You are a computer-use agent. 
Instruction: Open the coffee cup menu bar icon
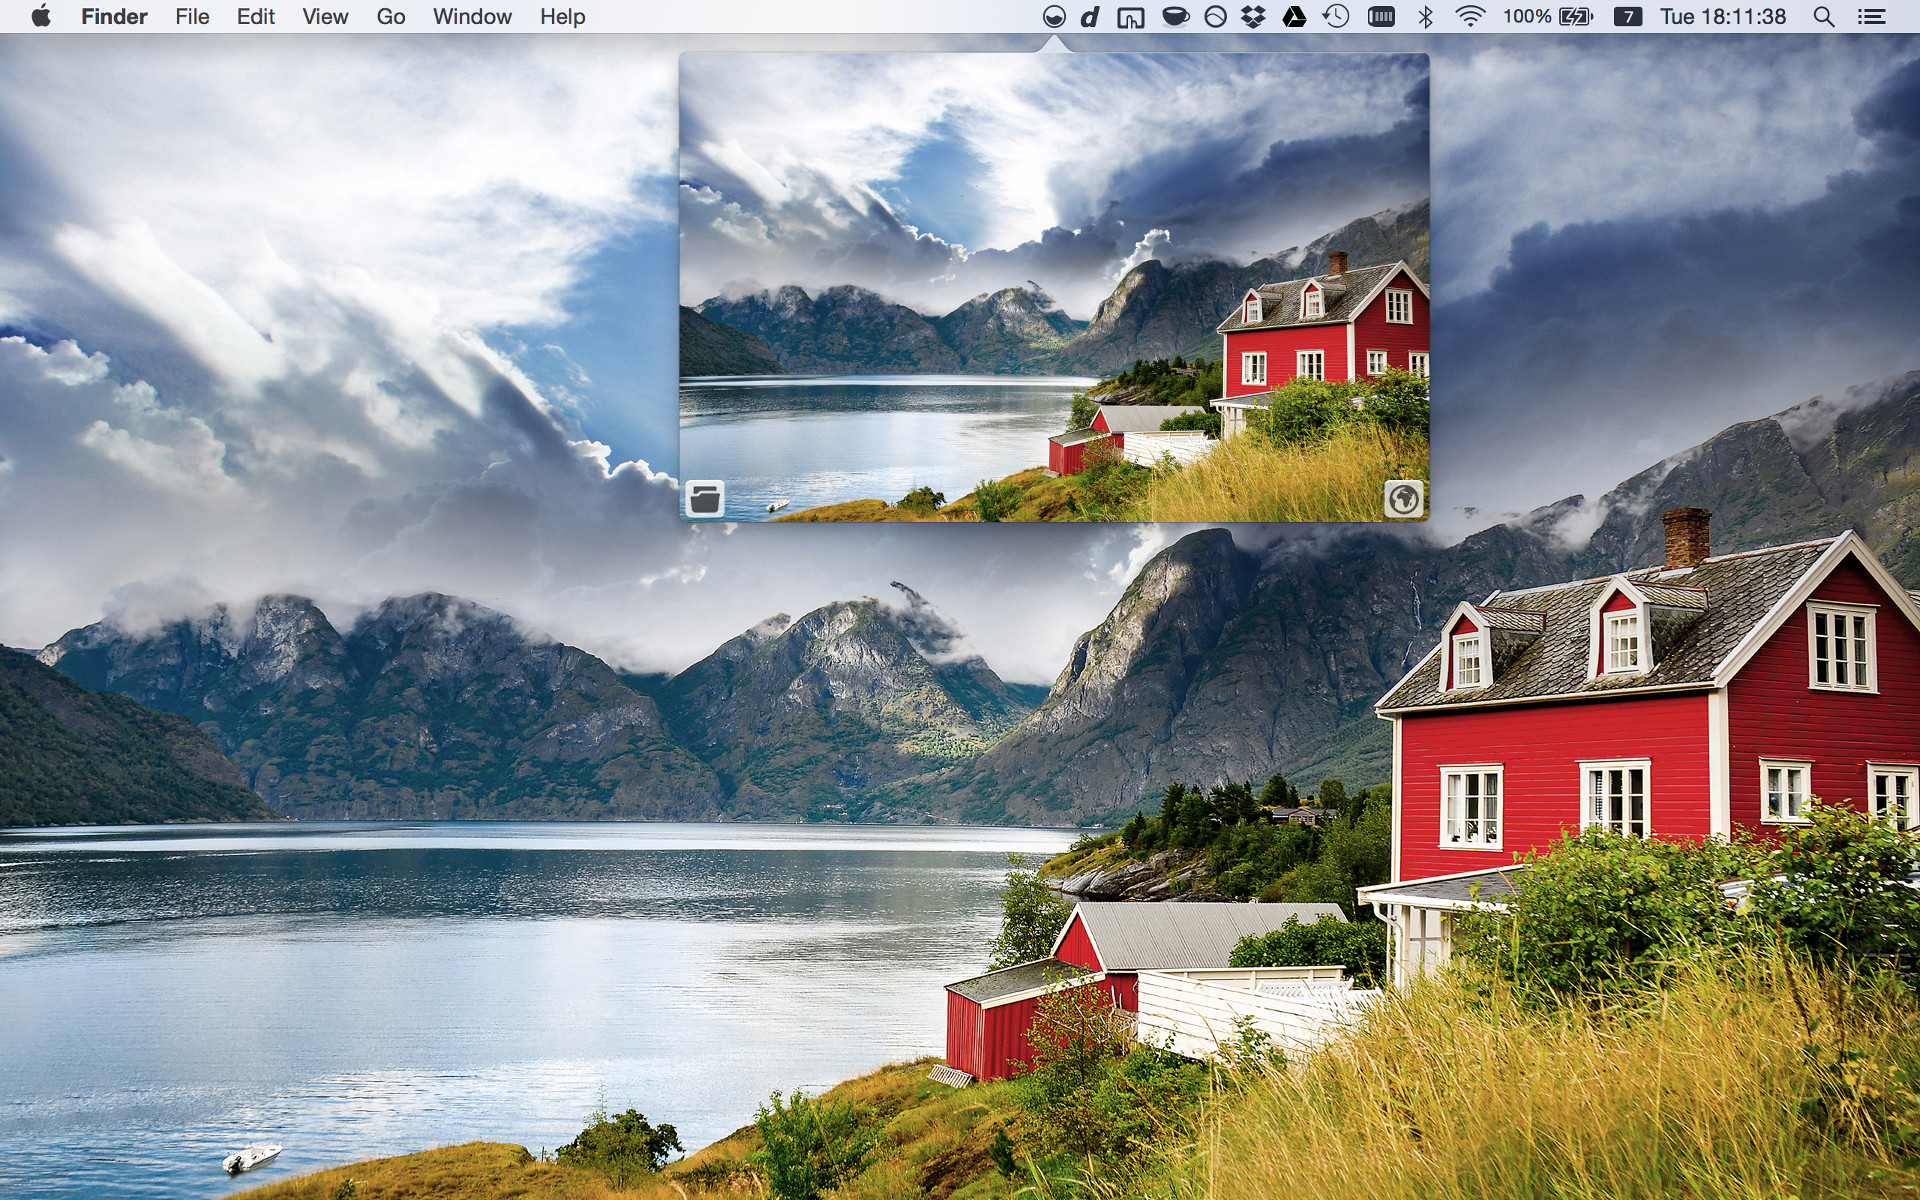click(x=1175, y=17)
